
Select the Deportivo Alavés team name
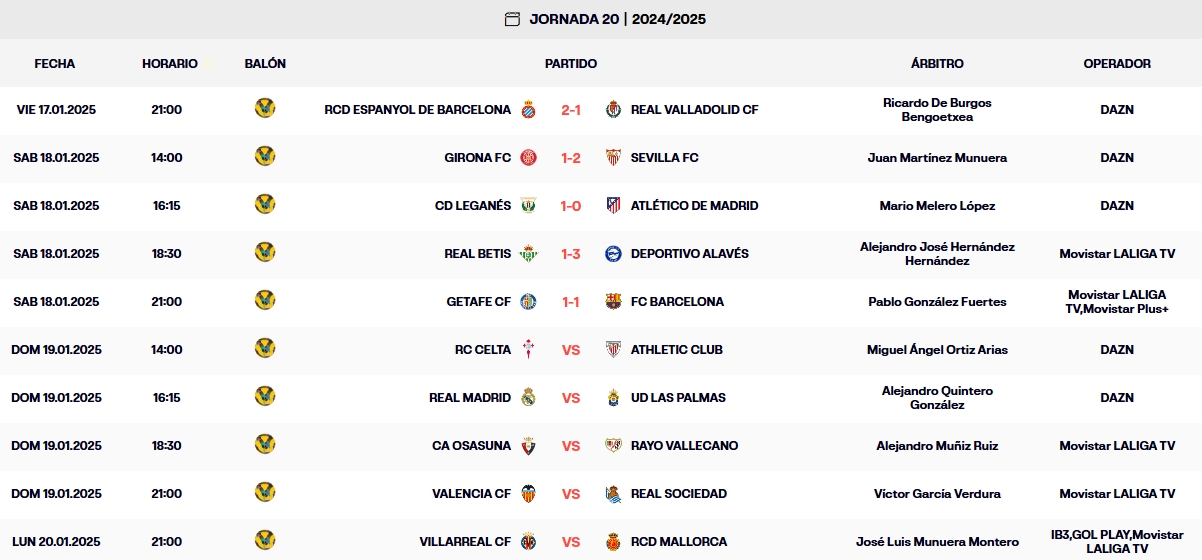point(689,254)
